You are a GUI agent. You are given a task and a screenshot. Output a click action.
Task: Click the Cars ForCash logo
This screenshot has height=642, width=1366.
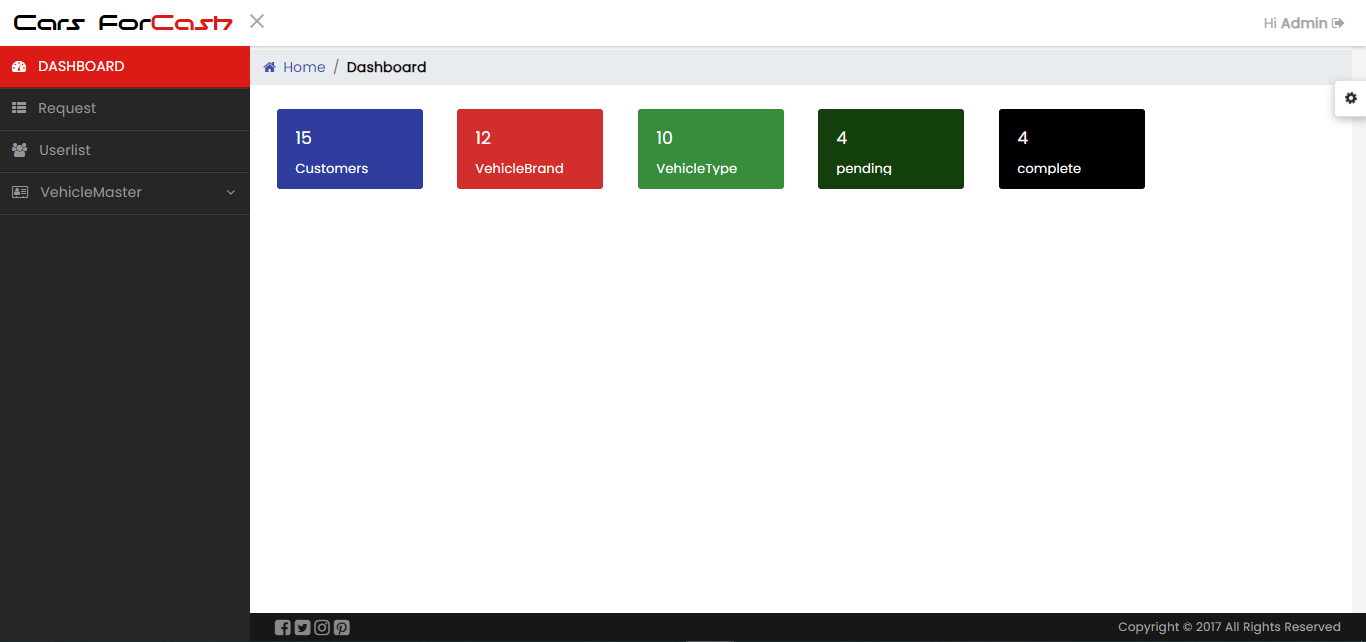pyautogui.click(x=123, y=23)
